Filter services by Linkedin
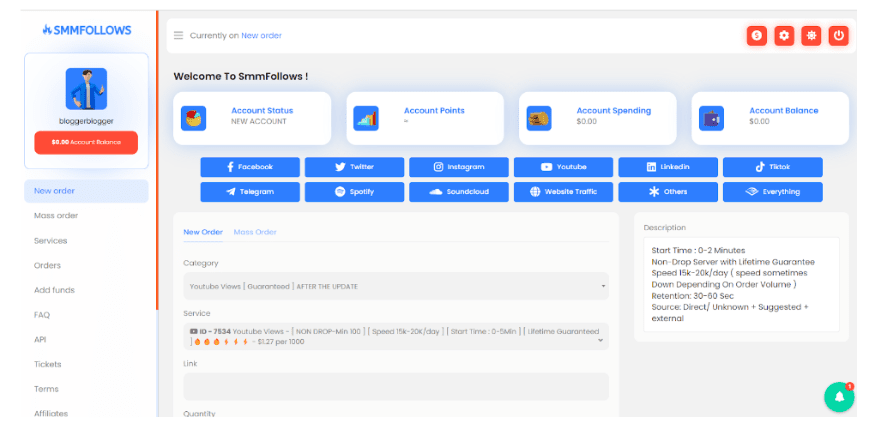 click(668, 167)
